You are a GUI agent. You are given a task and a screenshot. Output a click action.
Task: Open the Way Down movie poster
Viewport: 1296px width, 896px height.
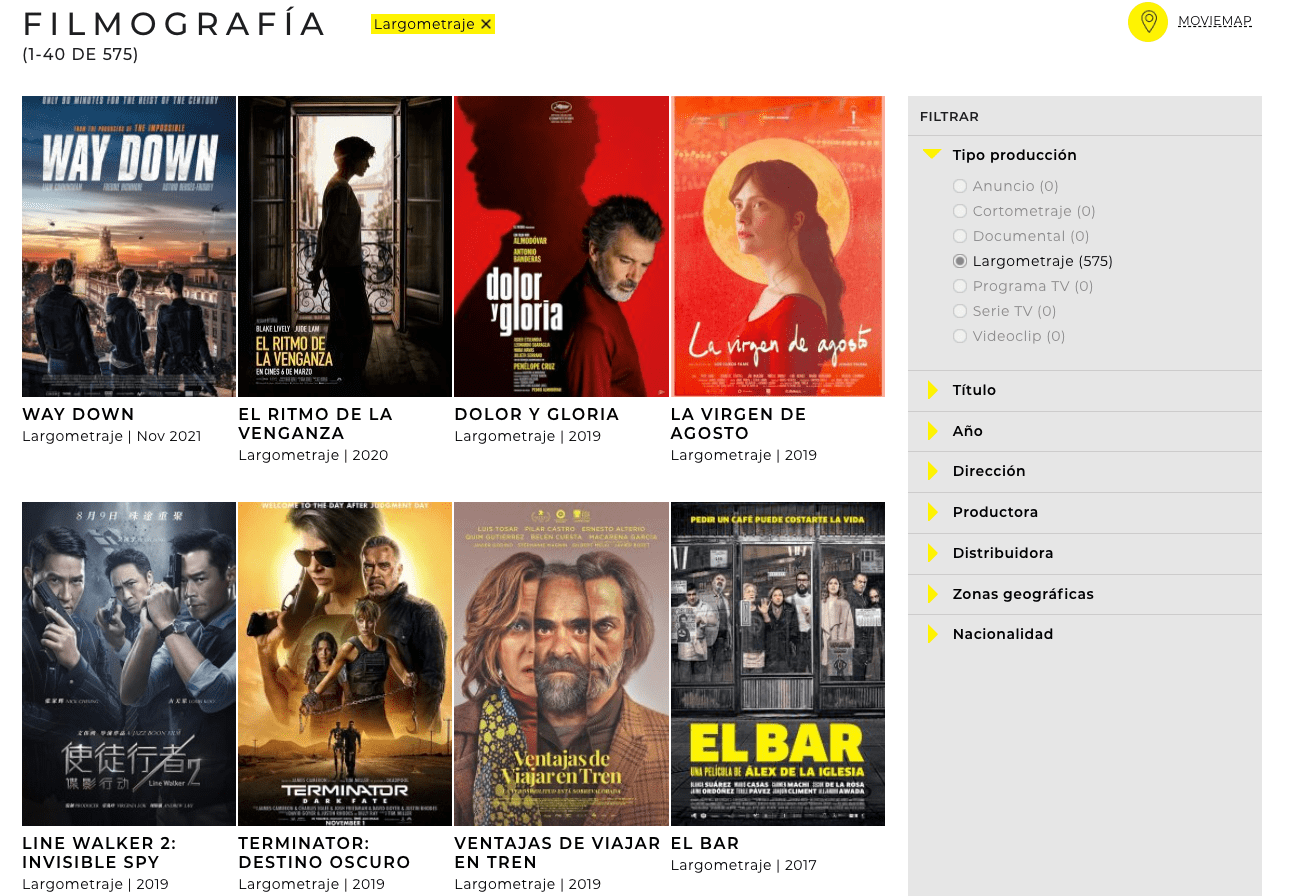coord(129,246)
